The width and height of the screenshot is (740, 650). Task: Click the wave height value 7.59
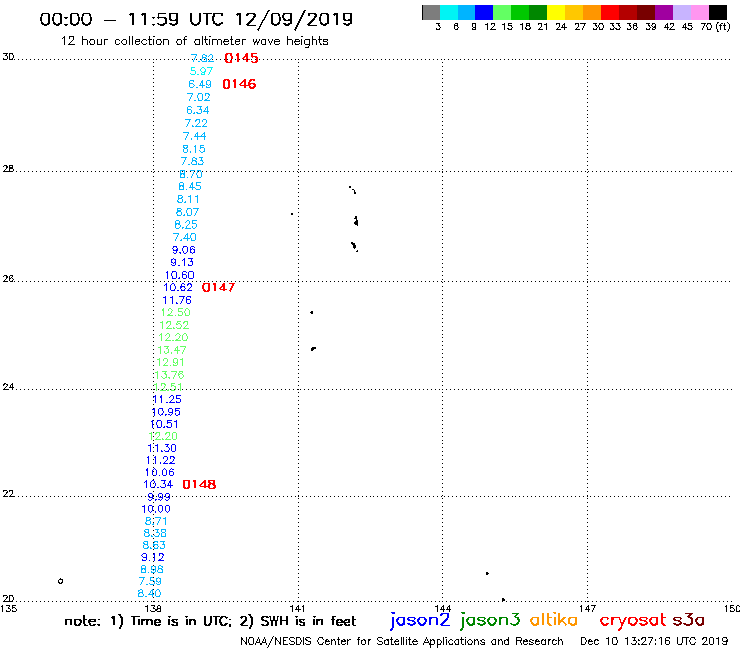pyautogui.click(x=150, y=582)
